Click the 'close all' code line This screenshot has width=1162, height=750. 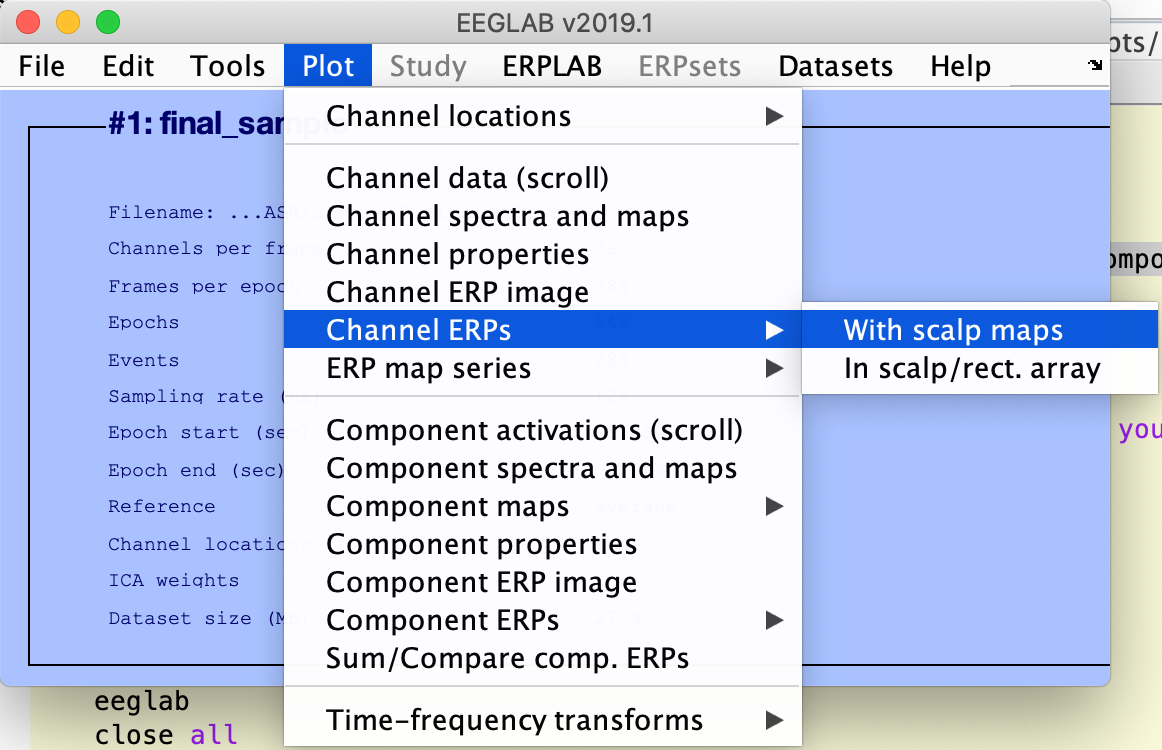[166, 734]
